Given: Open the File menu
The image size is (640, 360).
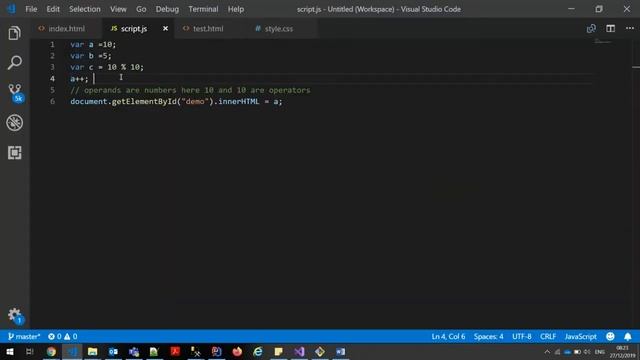Looking at the screenshot, I should tap(31, 9).
